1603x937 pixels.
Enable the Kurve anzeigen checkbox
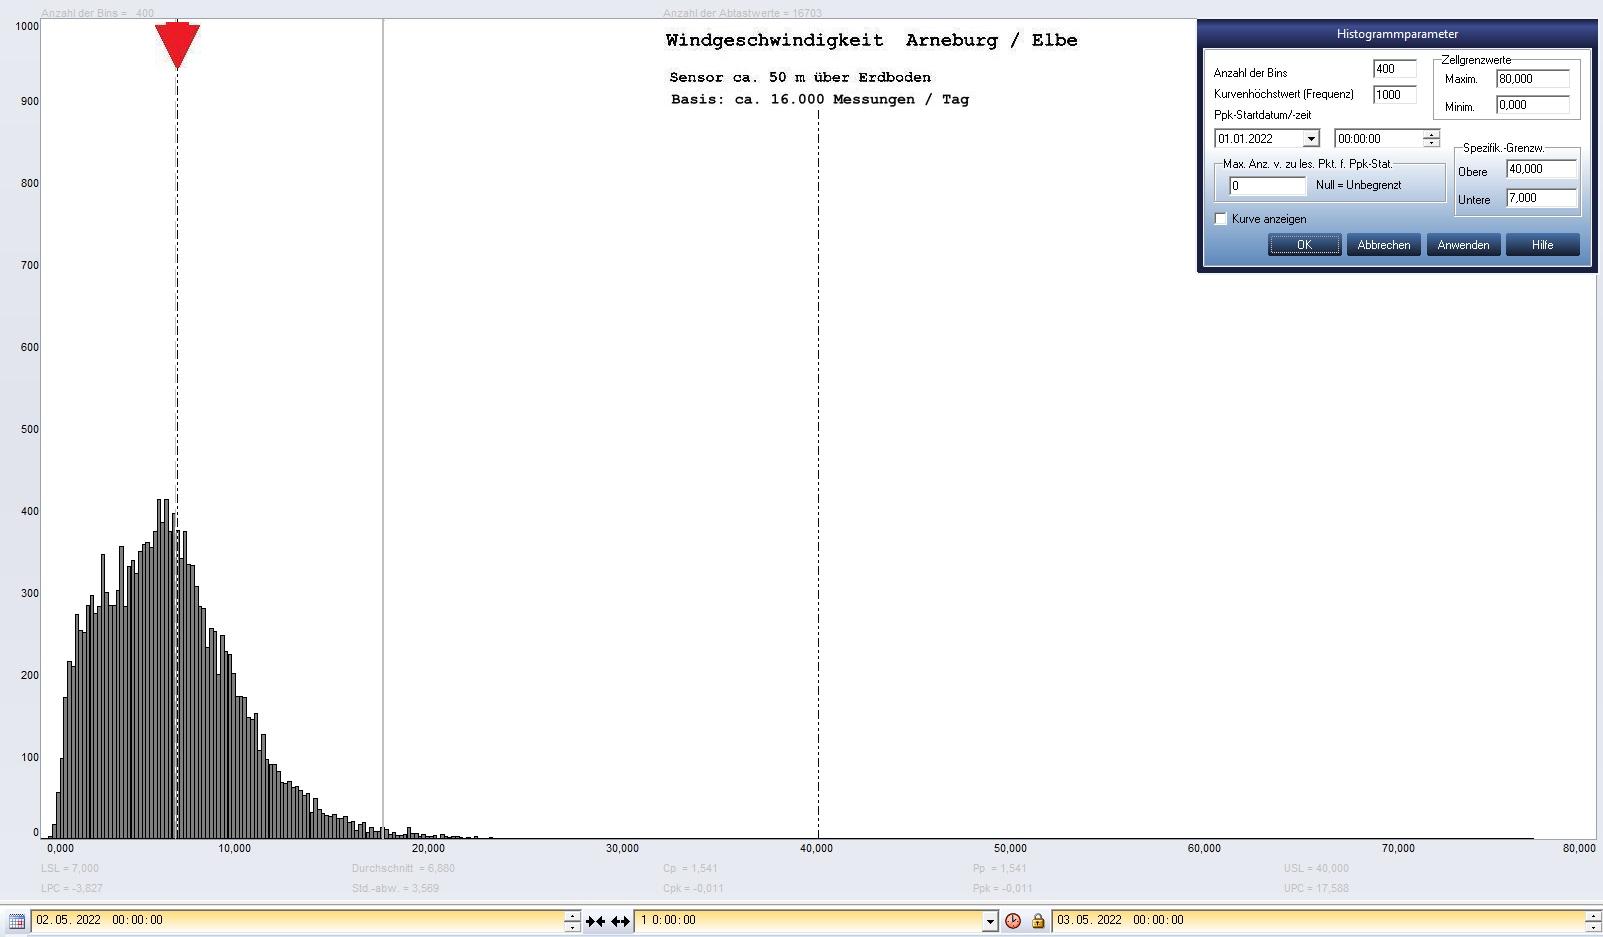coord(1221,219)
